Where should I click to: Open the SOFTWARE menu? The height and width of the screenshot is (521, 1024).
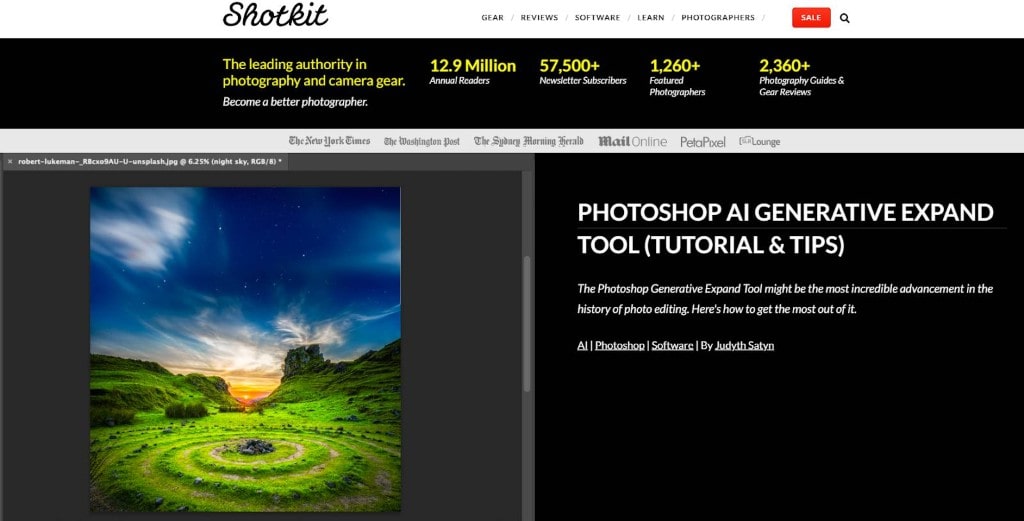click(x=598, y=18)
